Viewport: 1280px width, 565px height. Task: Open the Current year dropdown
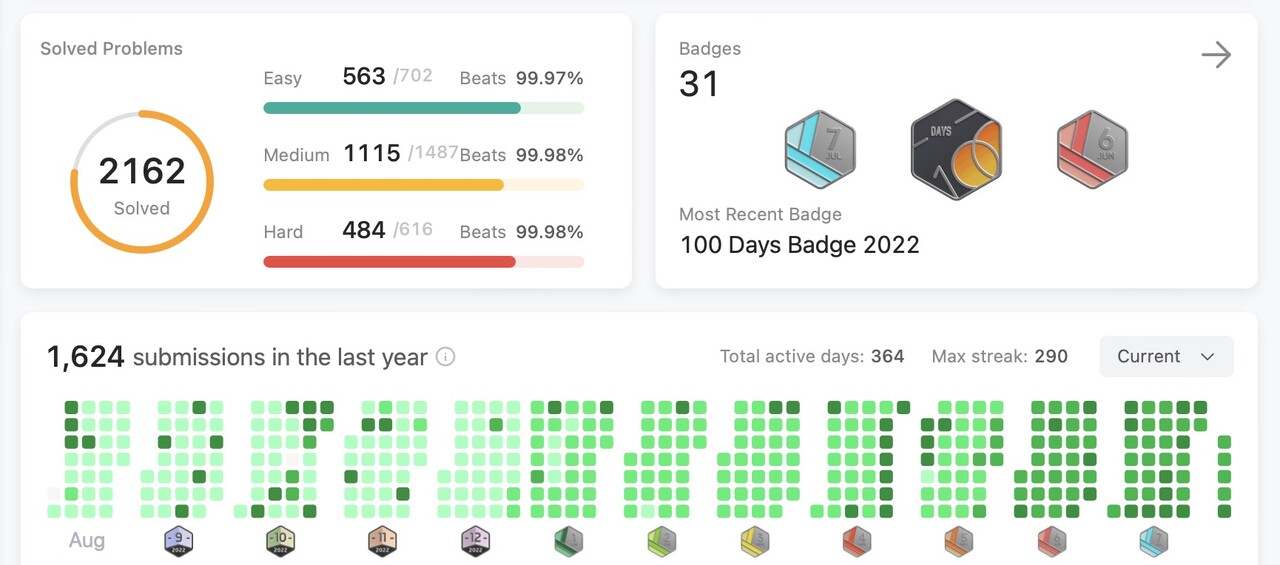1166,357
